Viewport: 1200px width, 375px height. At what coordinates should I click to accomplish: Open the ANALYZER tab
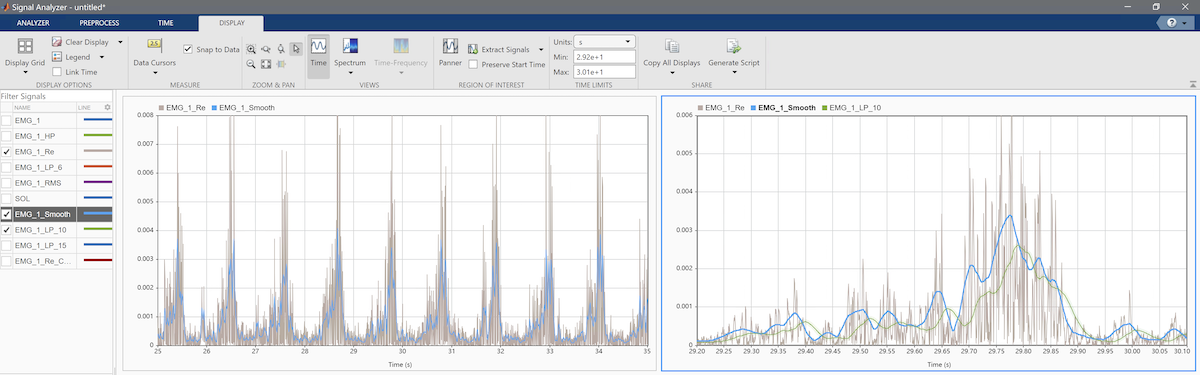coord(33,21)
